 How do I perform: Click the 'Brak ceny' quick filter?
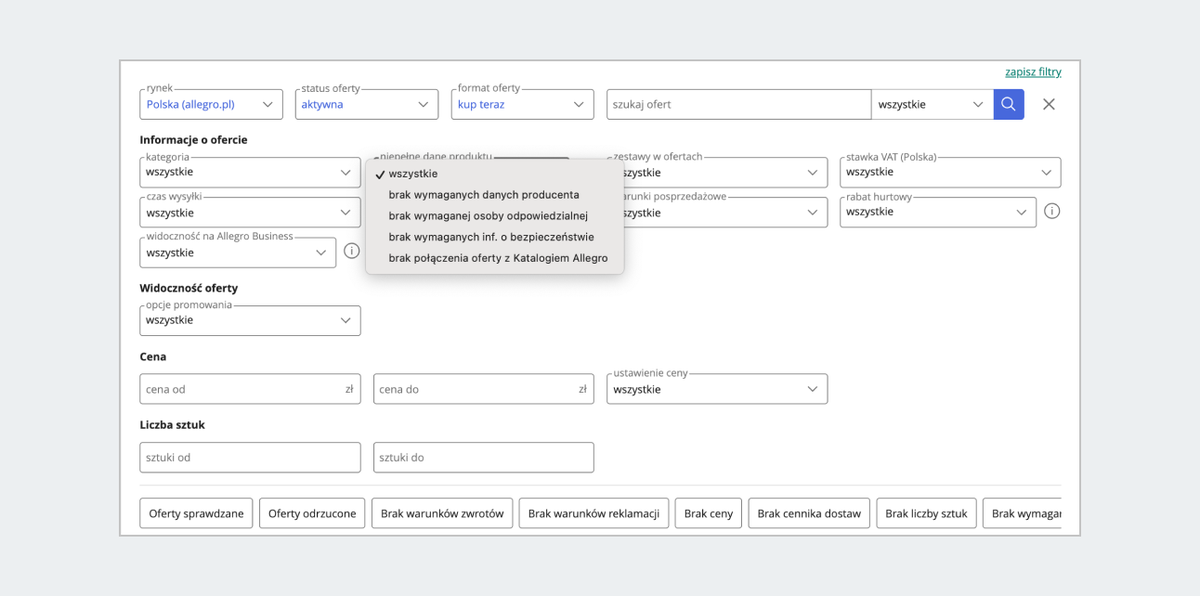point(708,513)
